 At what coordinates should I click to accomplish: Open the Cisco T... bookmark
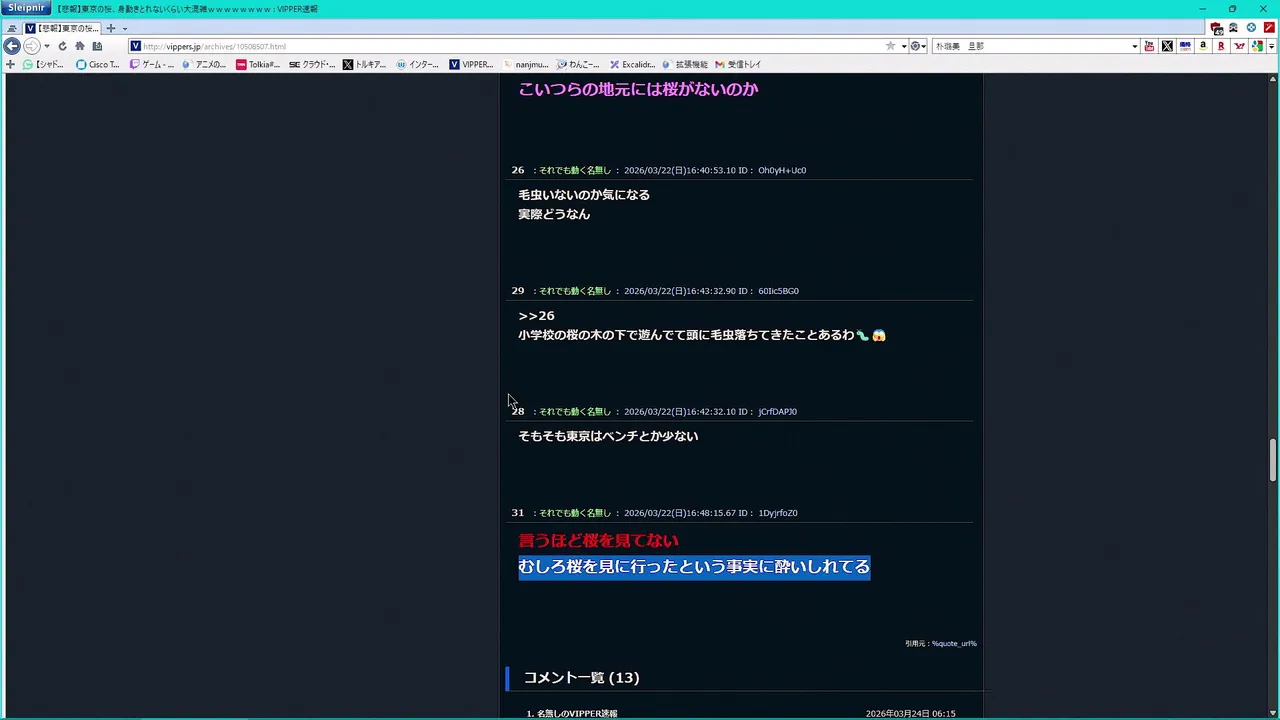point(97,64)
